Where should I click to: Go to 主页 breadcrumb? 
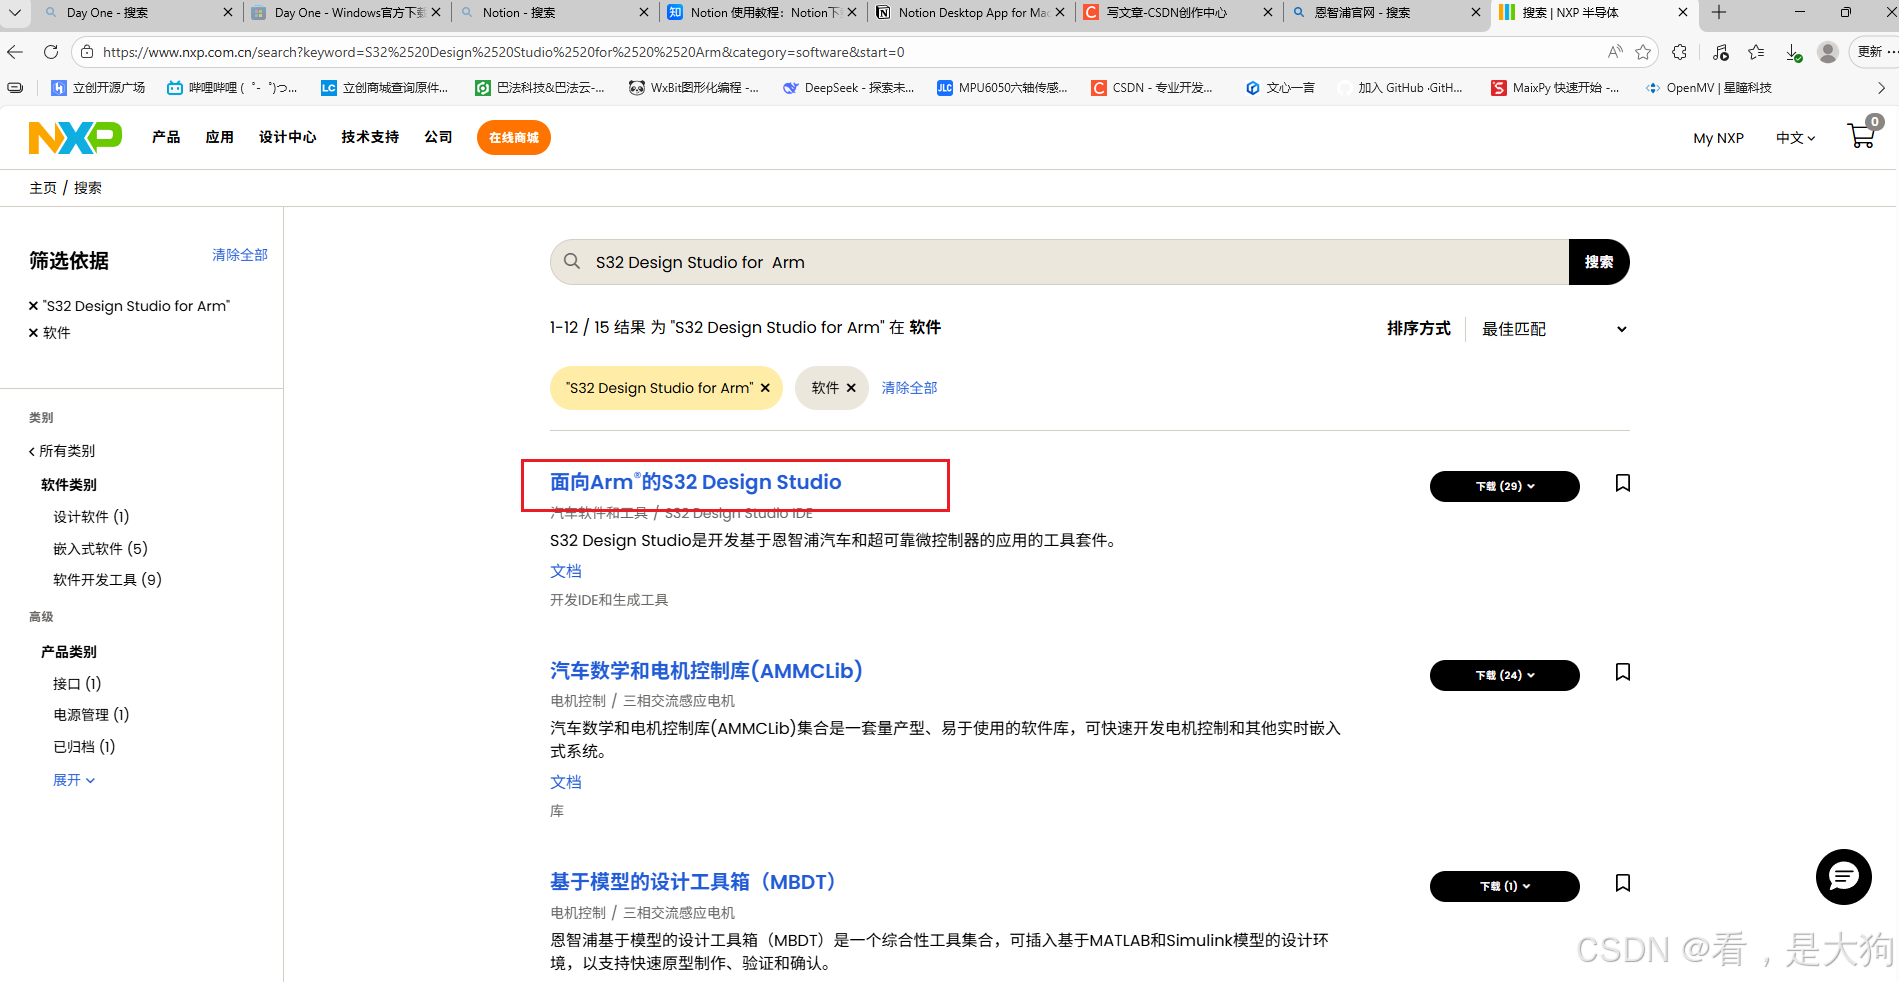coord(43,188)
